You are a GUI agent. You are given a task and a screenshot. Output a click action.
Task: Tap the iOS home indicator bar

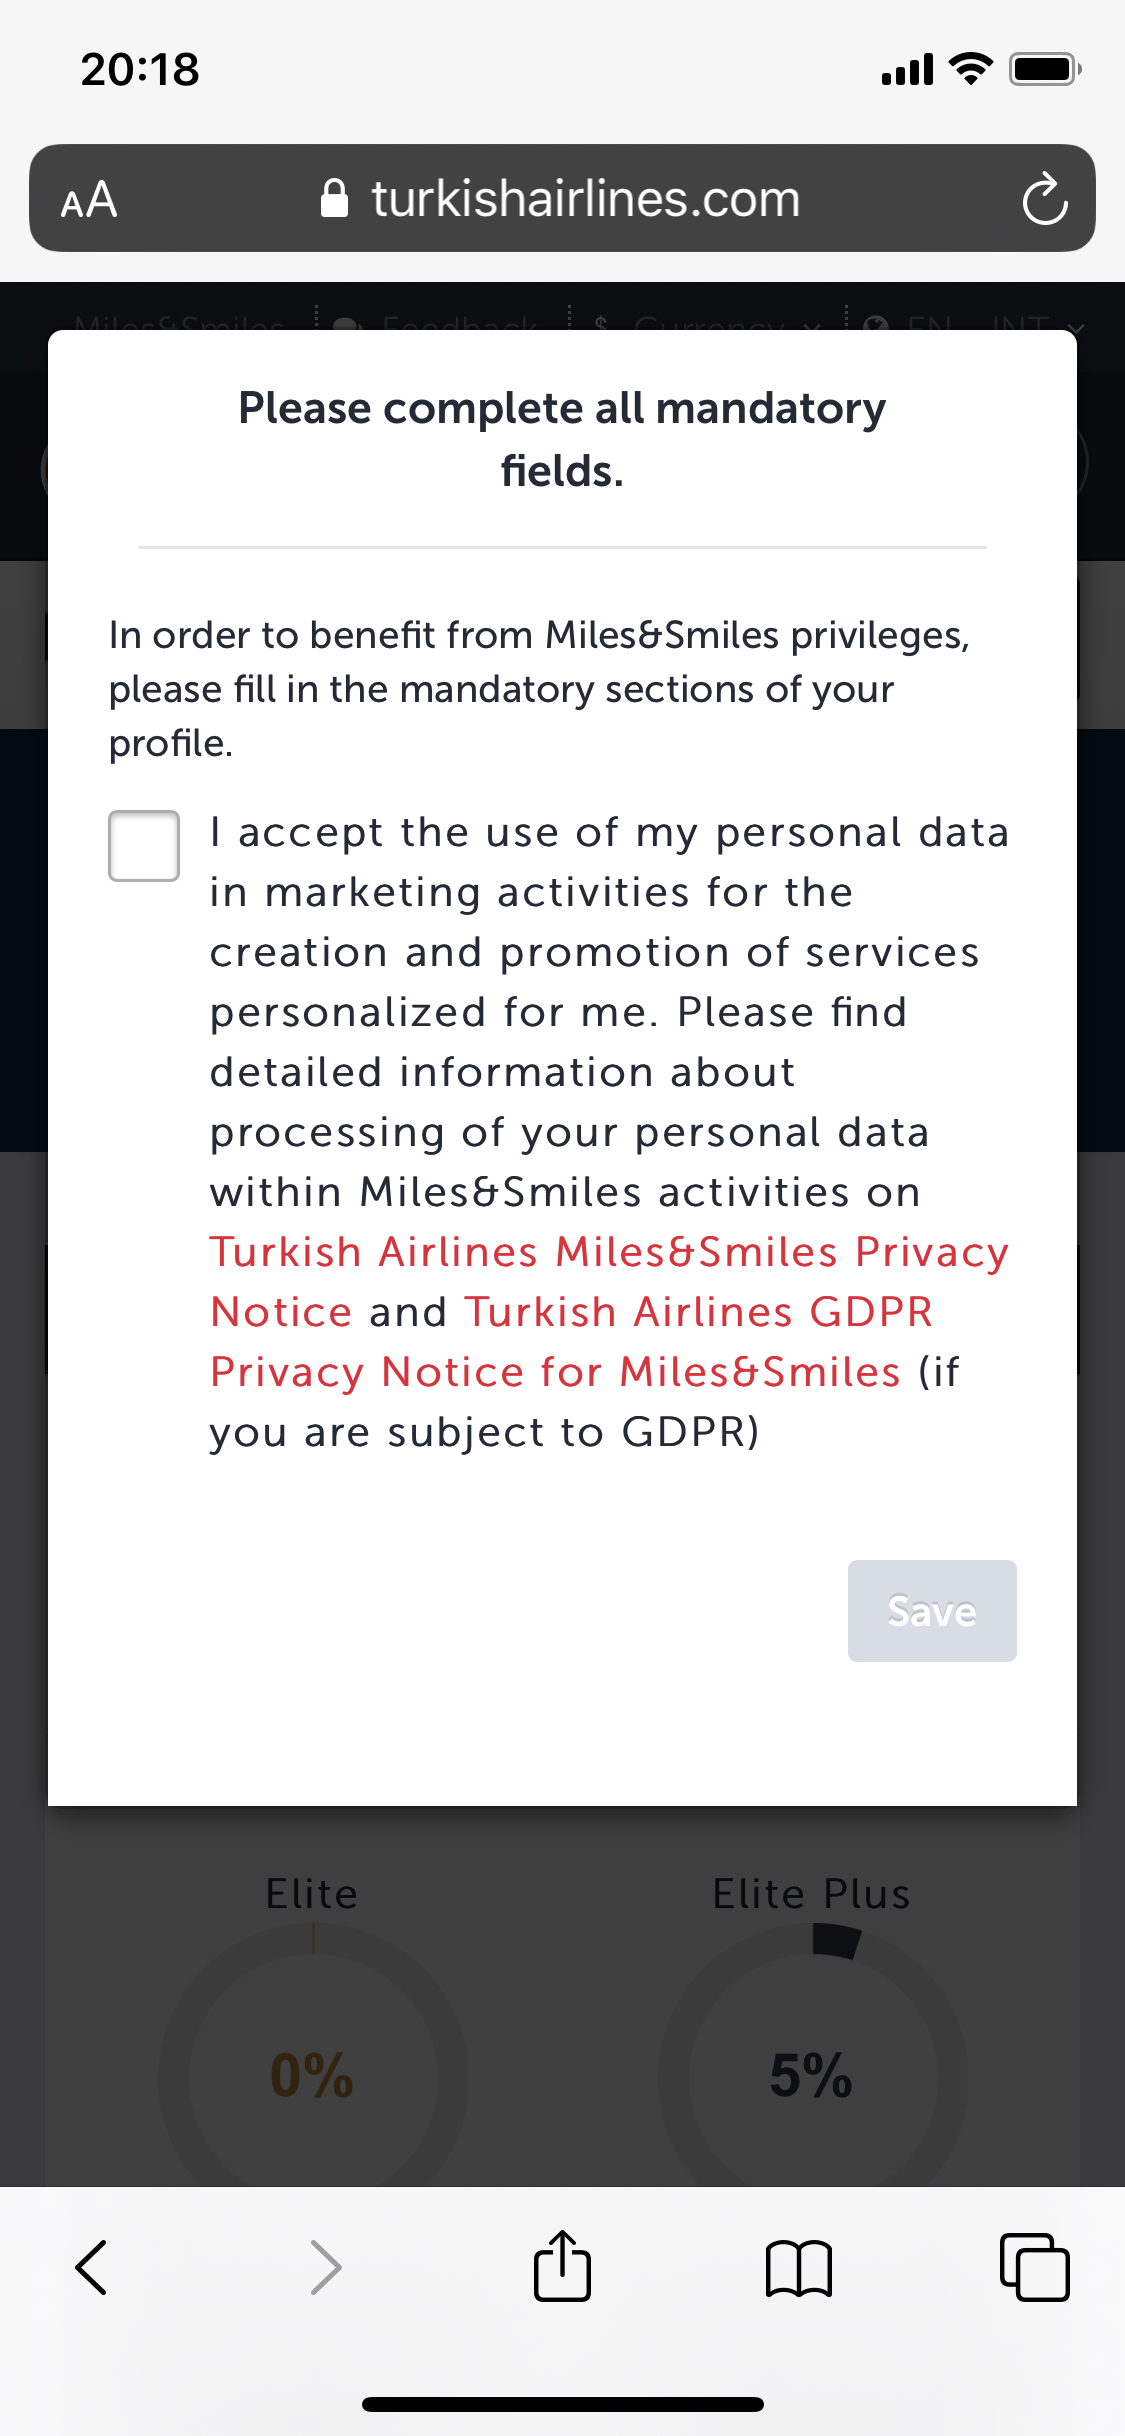coord(562,2404)
